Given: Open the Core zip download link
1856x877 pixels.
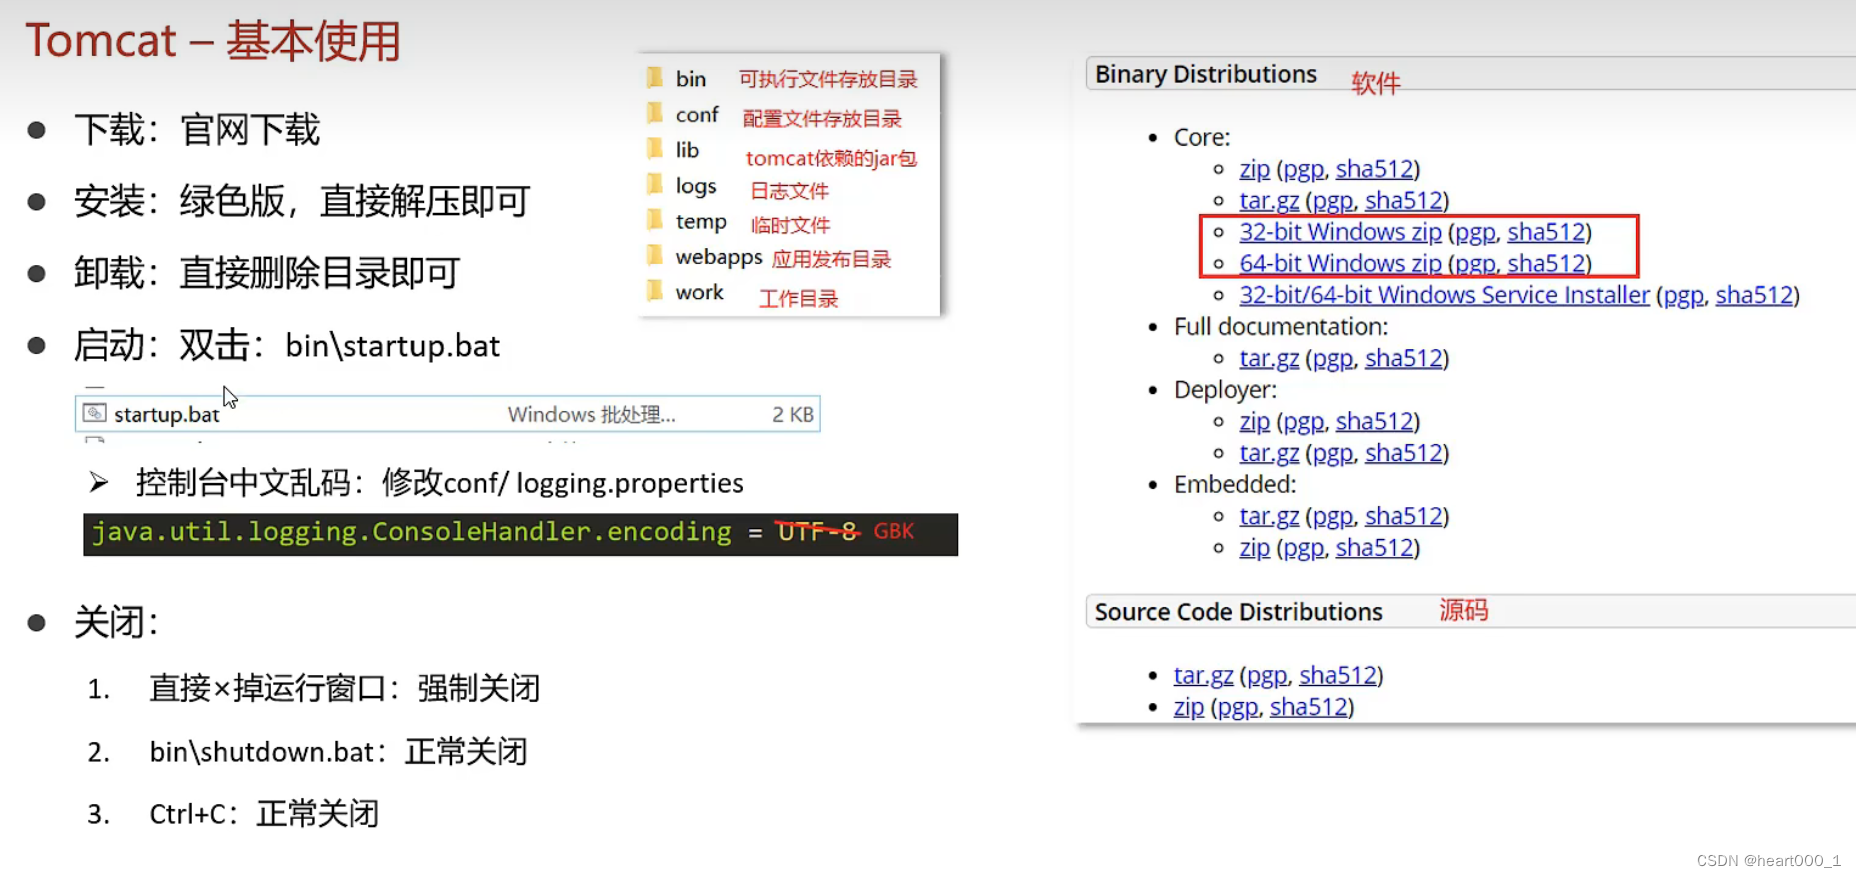Looking at the screenshot, I should click(1254, 169).
